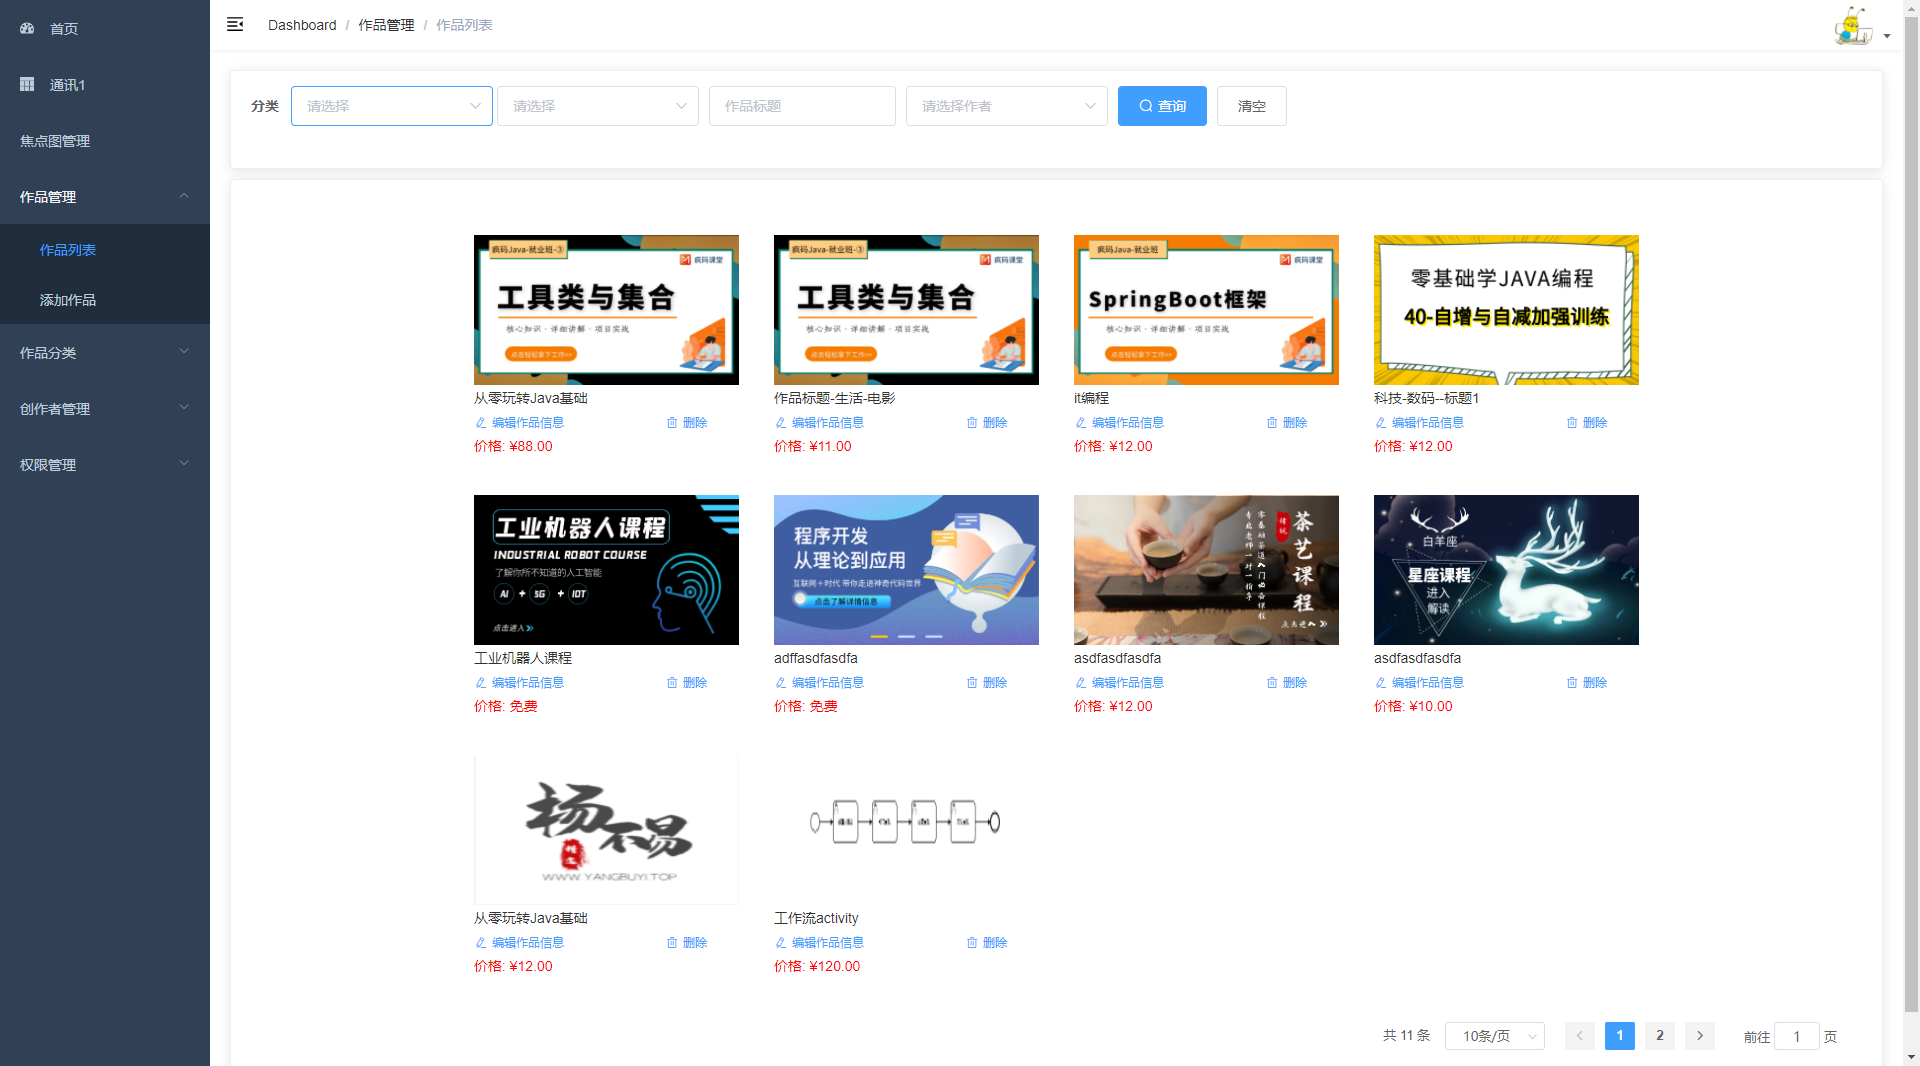The width and height of the screenshot is (1920, 1066).
Task: Click trash icon for 从零玩转Java基础 priced ¥12.00
Action: tap(672, 943)
